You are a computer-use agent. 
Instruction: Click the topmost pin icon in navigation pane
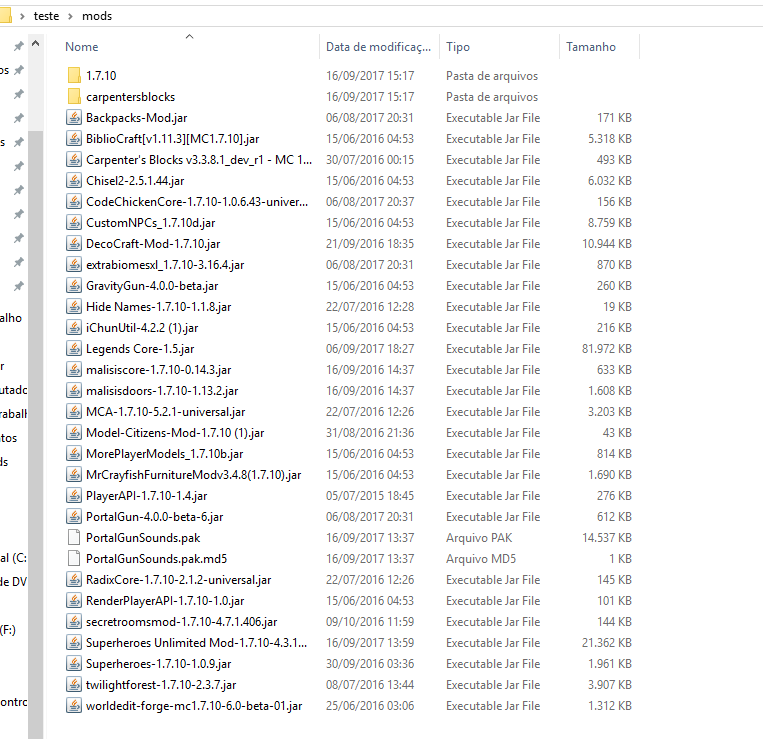pyautogui.click(x=18, y=46)
